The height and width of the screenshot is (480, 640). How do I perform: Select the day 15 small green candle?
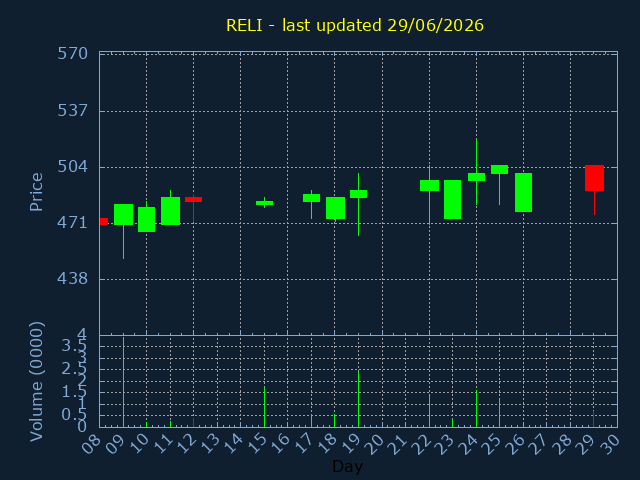pyautogui.click(x=264, y=203)
